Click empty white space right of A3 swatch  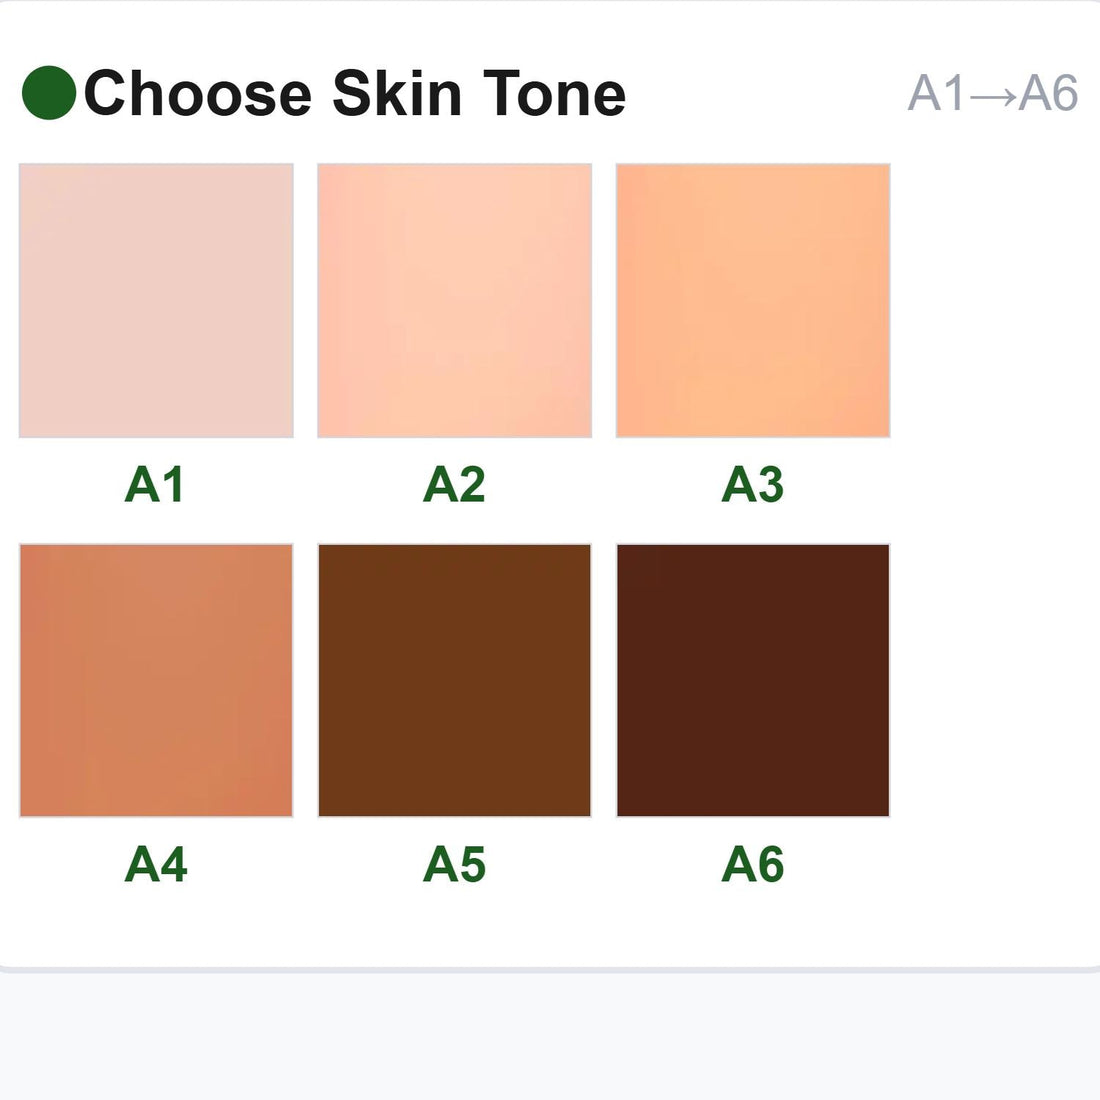(x=995, y=300)
